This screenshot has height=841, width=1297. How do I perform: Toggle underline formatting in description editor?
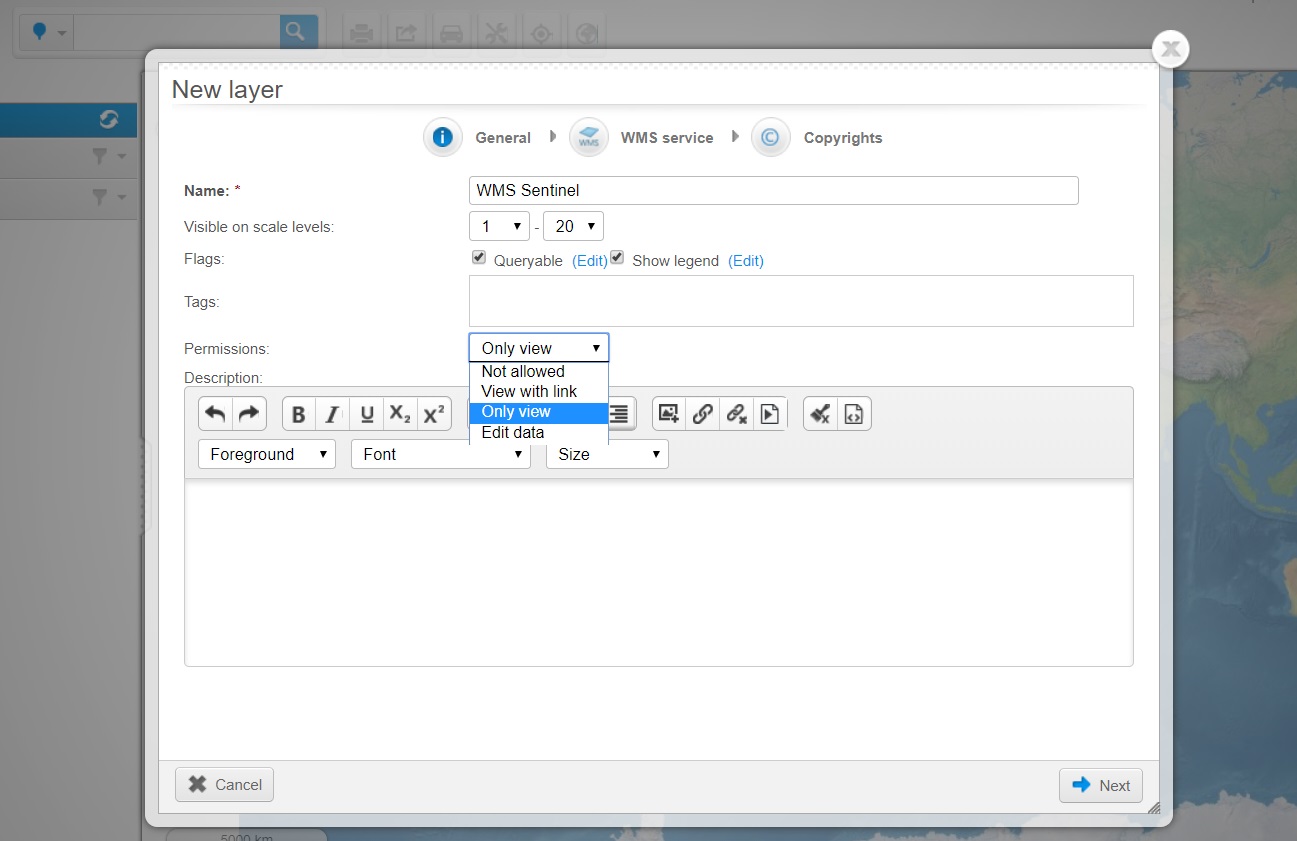367,414
